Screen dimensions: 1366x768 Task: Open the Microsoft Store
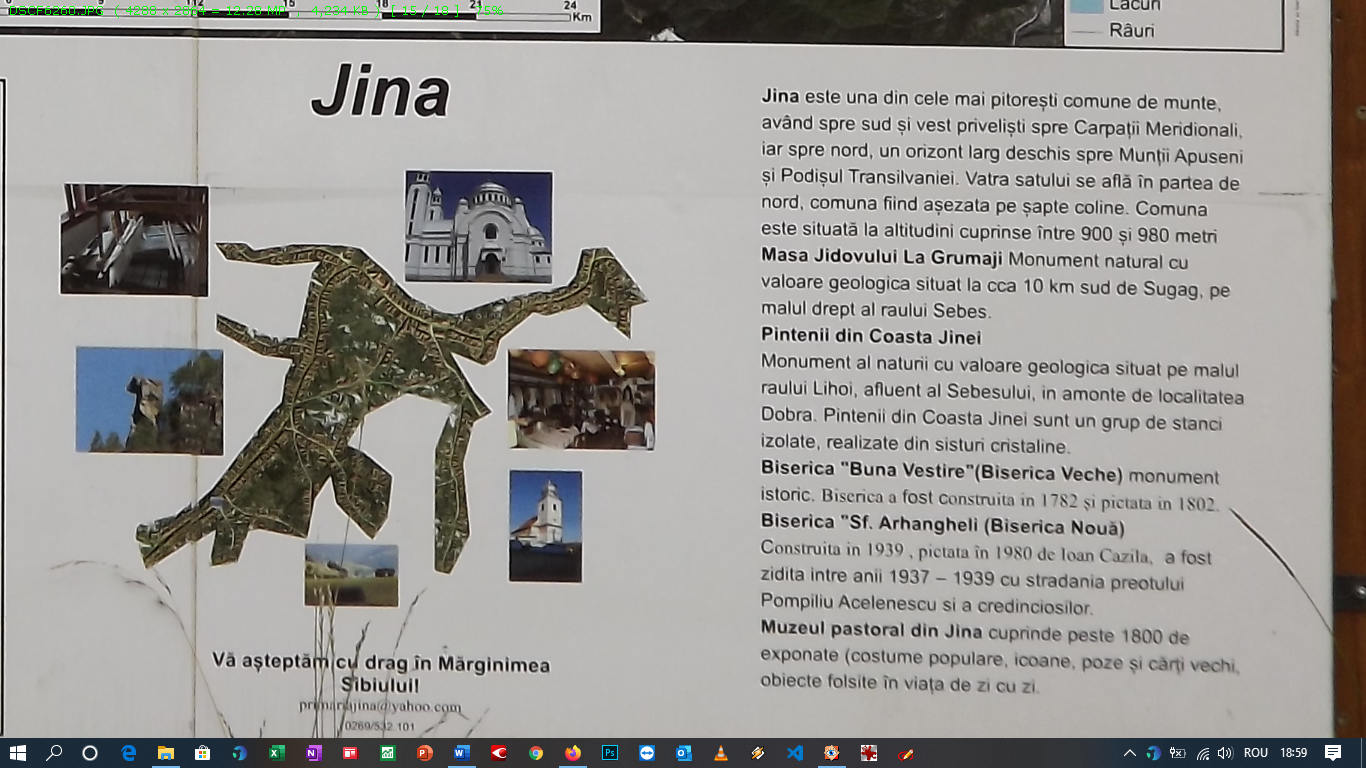(202, 753)
